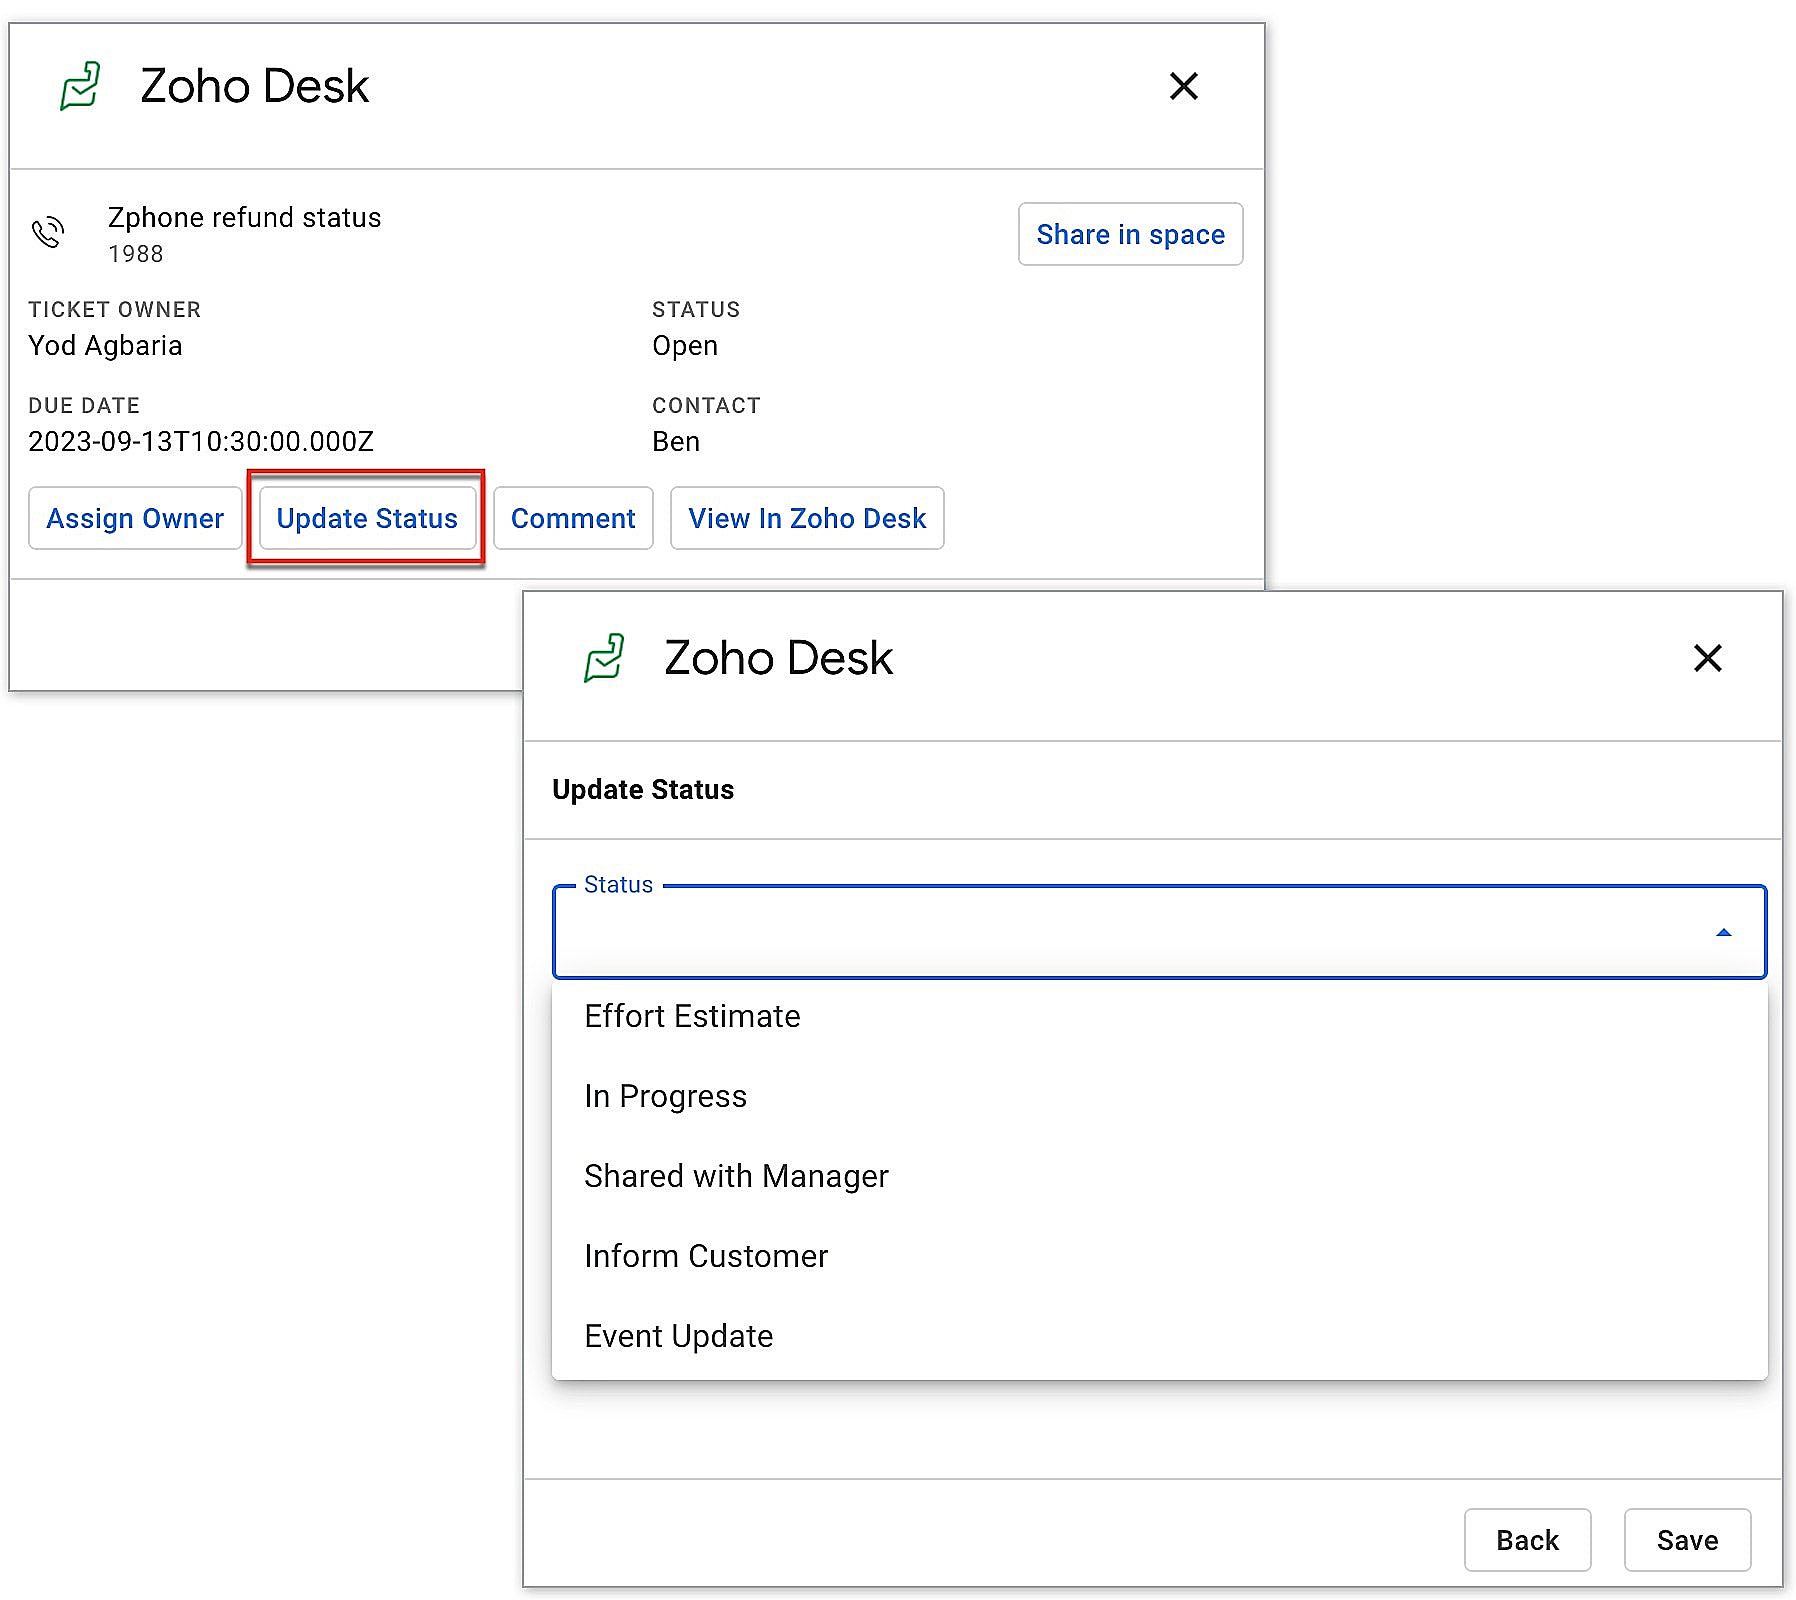The height and width of the screenshot is (1600, 1796).
Task: Click the 'Update Status' dialog heading
Action: [643, 790]
